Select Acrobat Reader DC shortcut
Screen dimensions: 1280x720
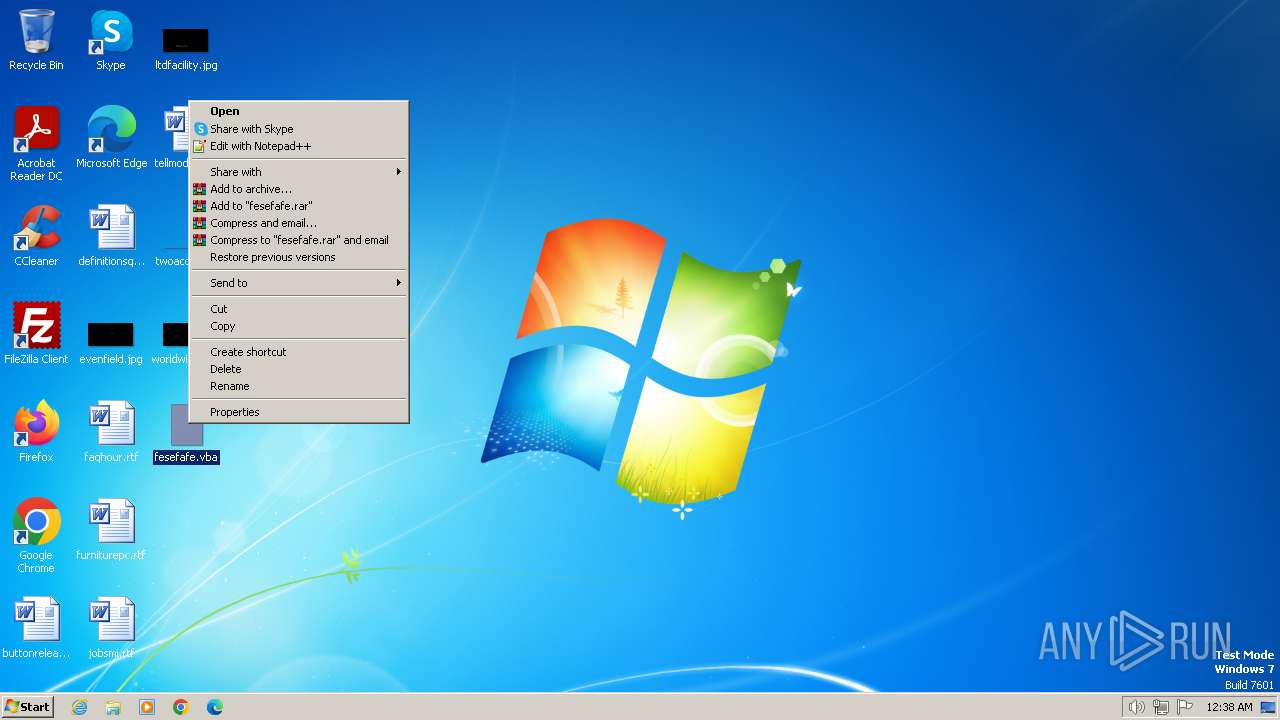pos(36,144)
